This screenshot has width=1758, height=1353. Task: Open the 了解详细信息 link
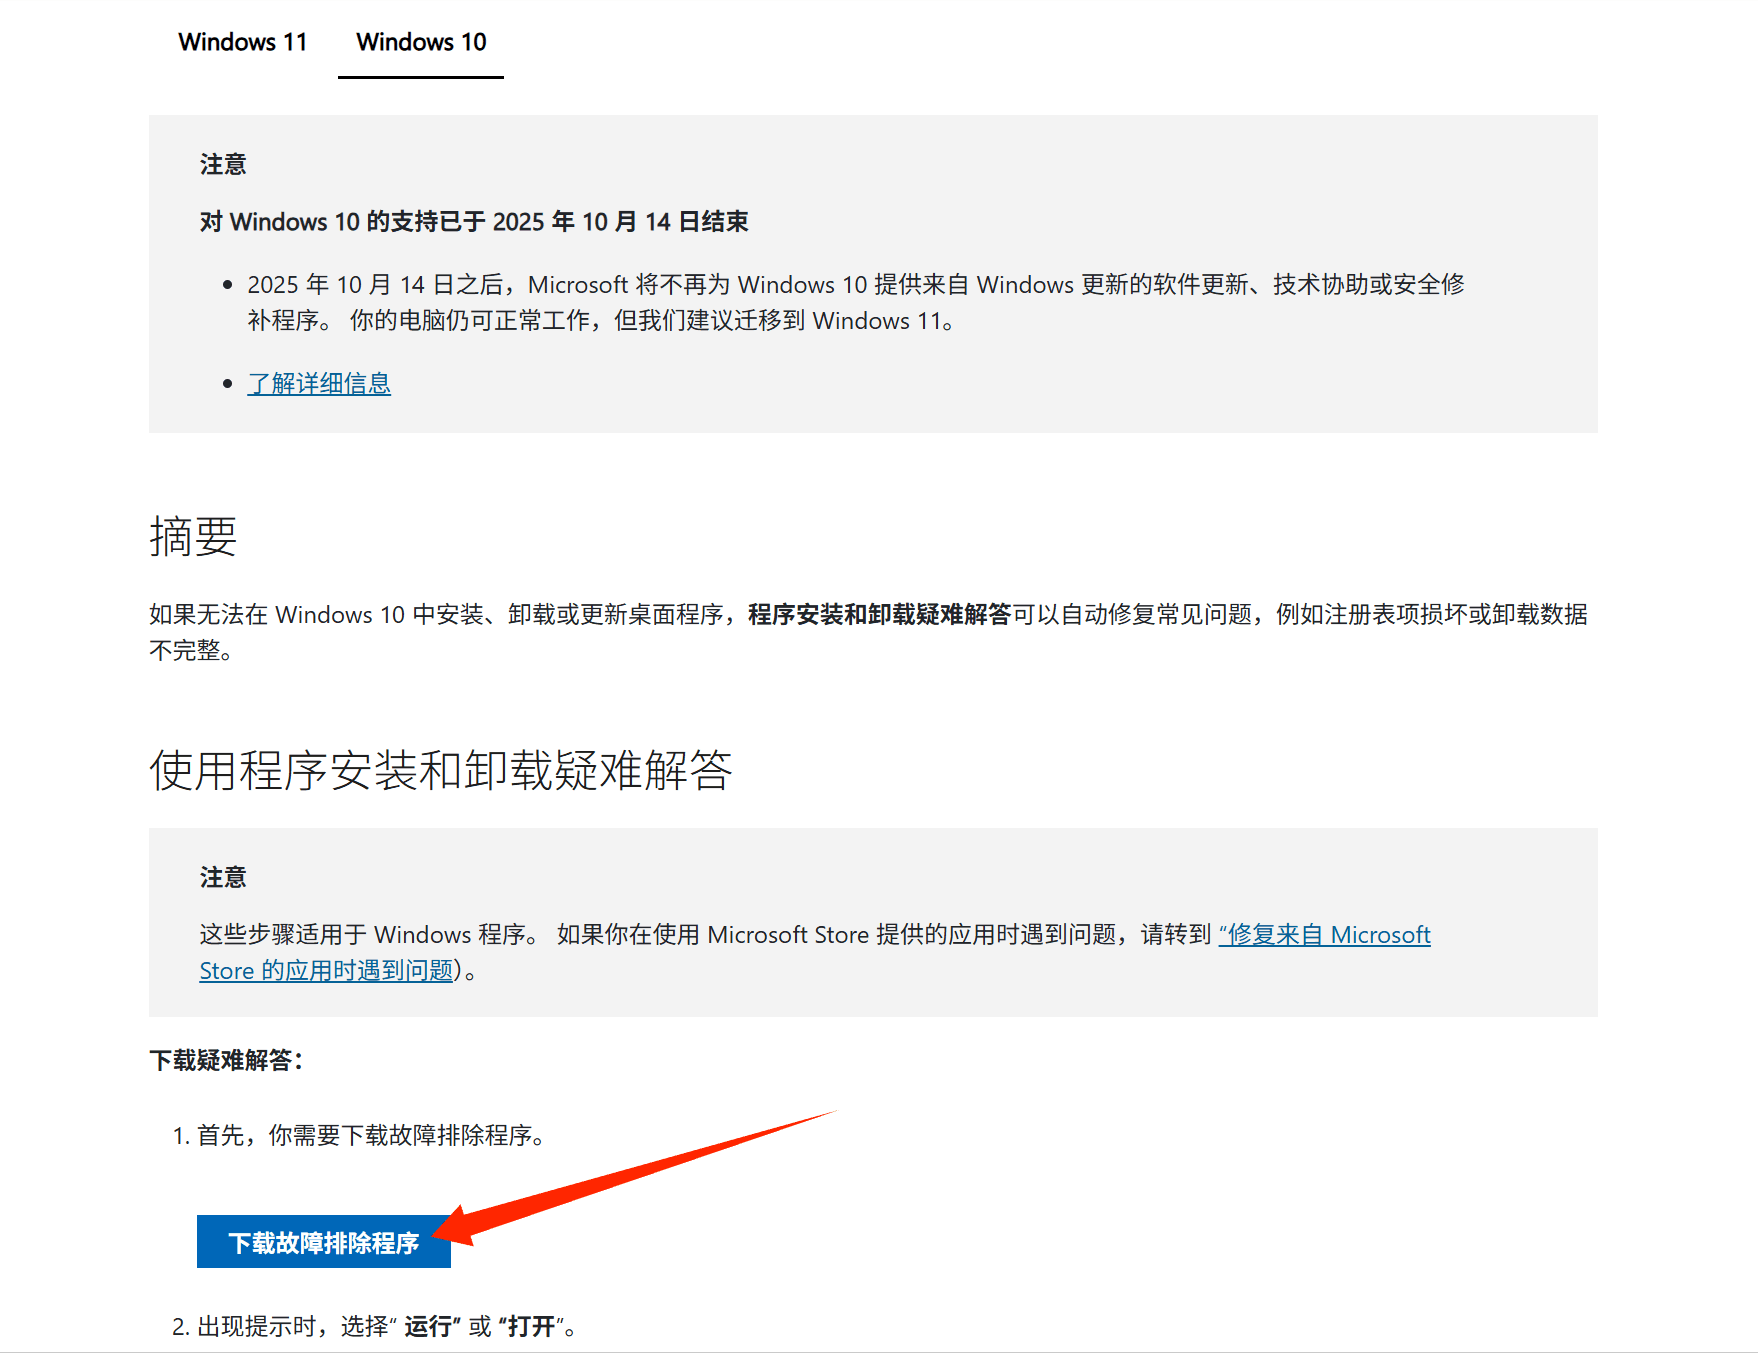click(319, 383)
